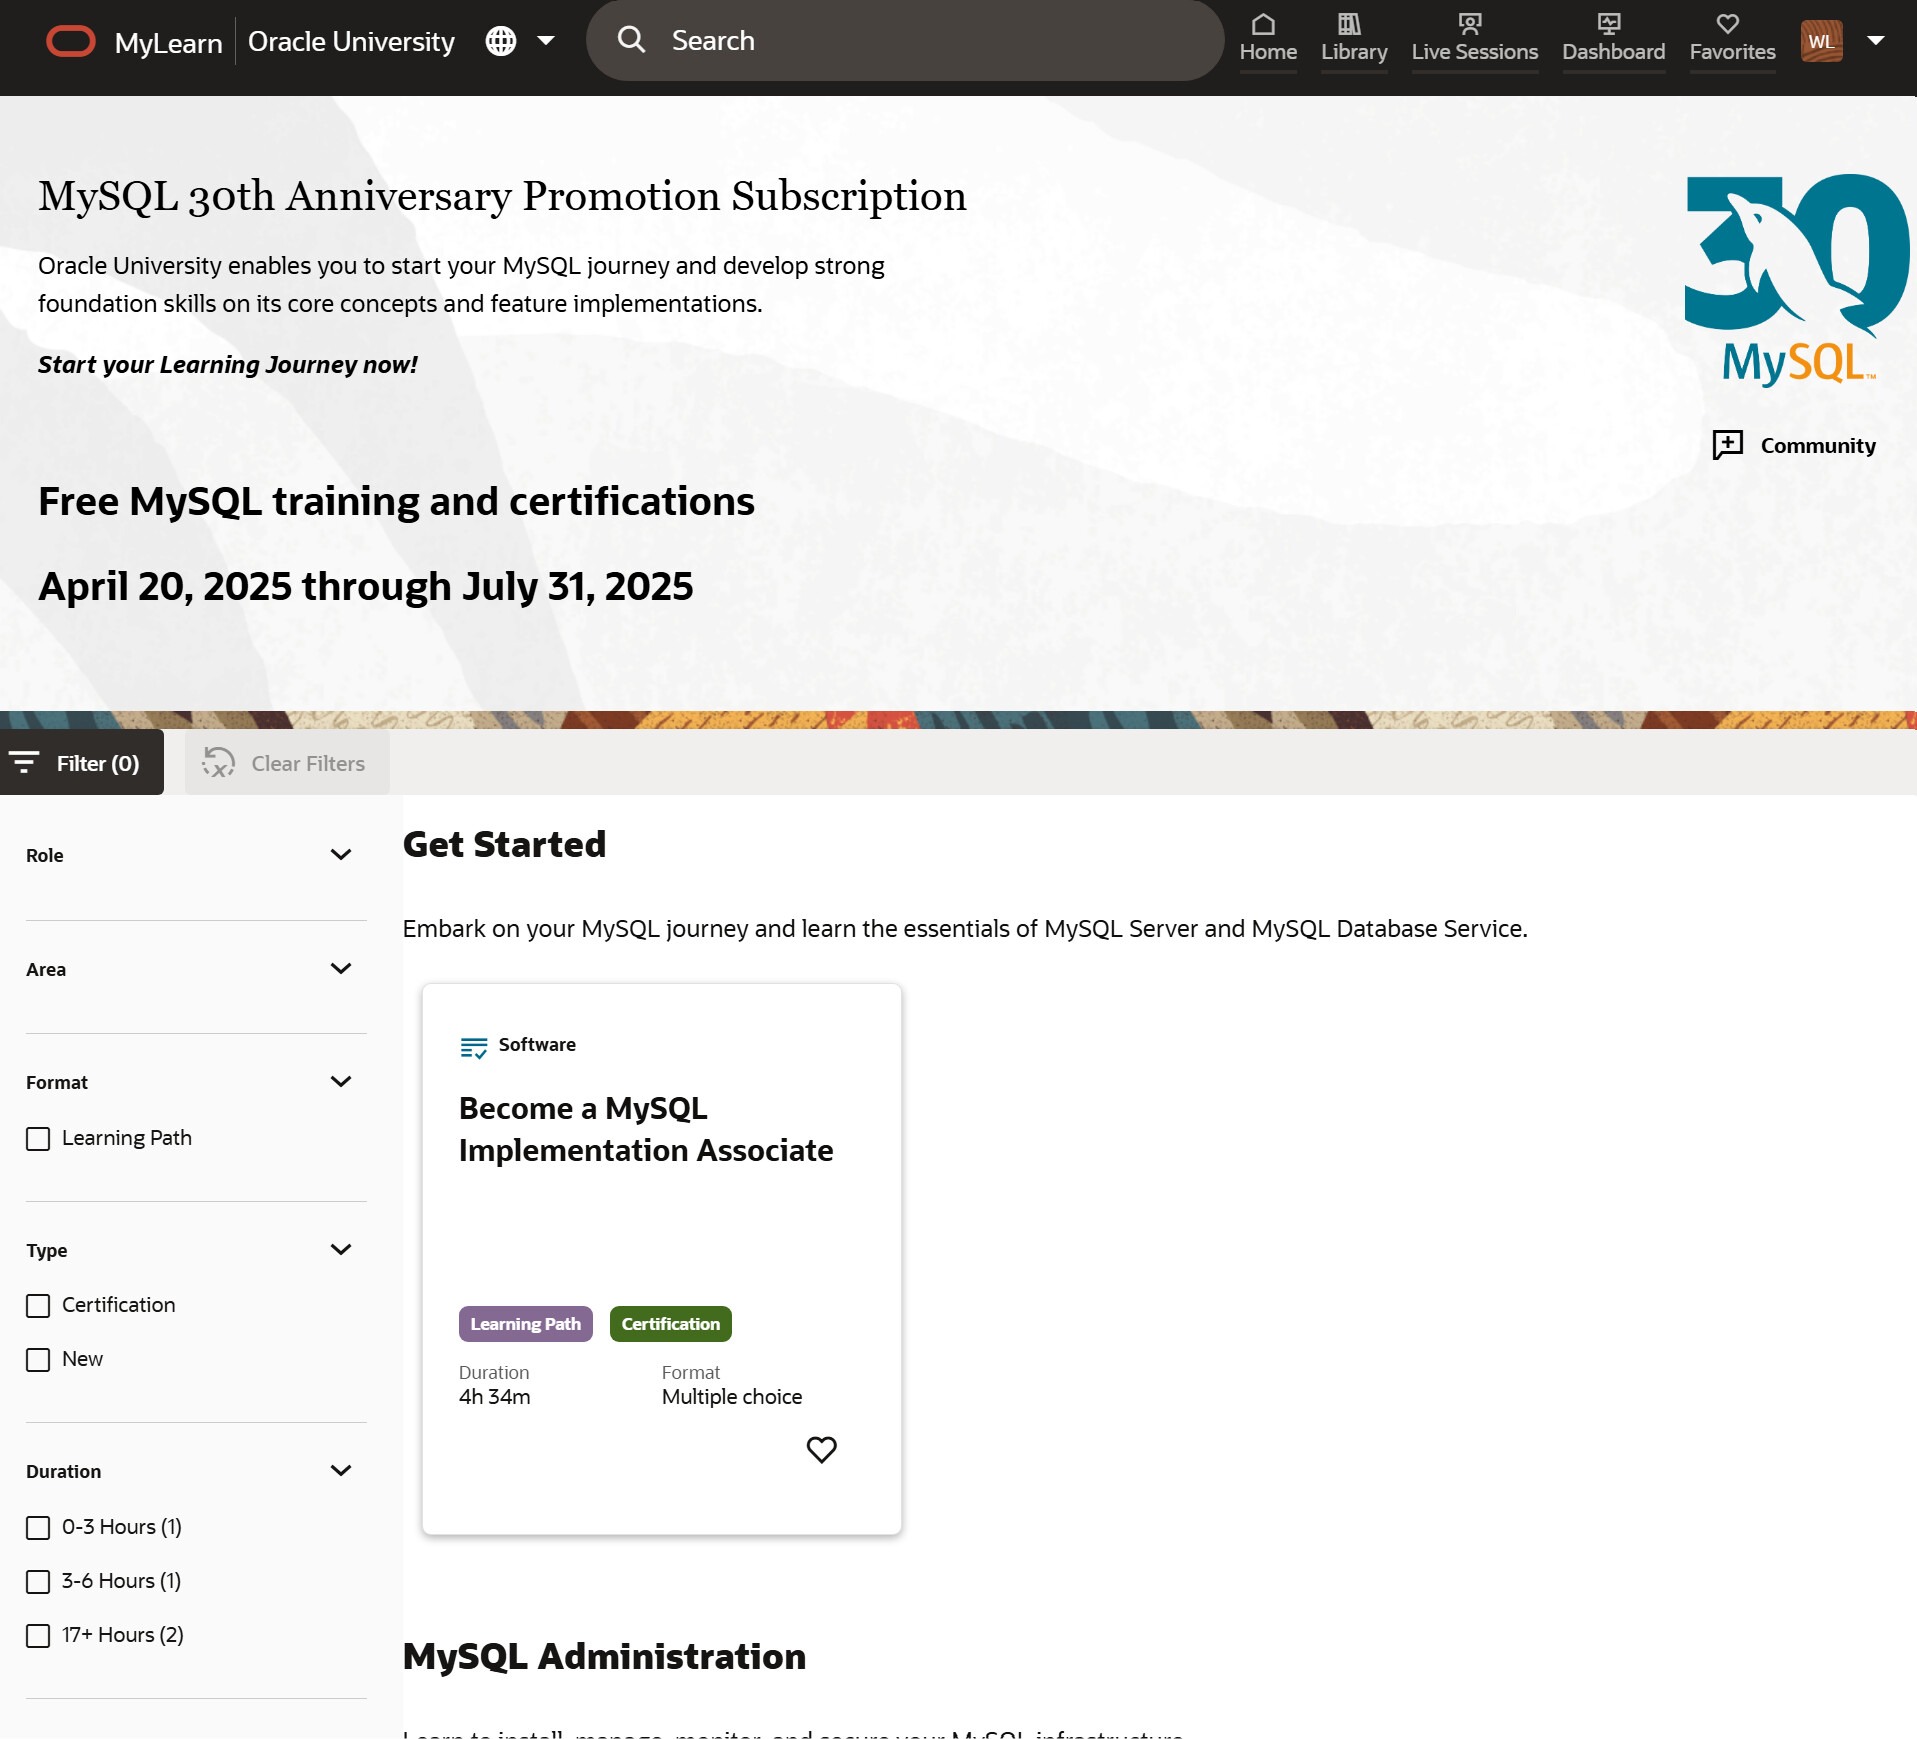Open the Community chat icon
The width and height of the screenshot is (1917, 1739).
tap(1727, 445)
